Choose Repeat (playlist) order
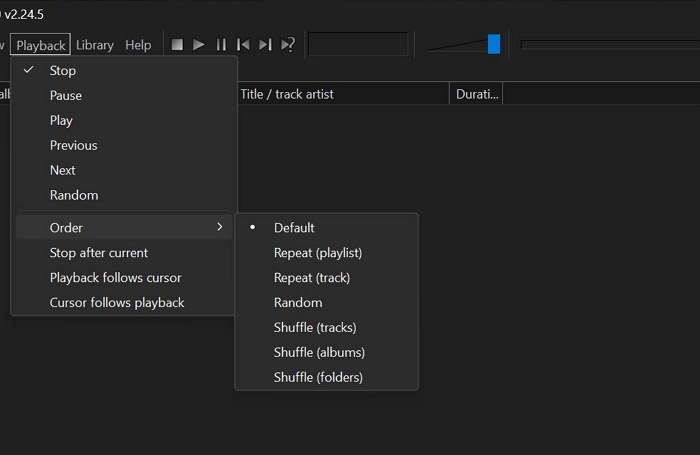 [x=317, y=253]
